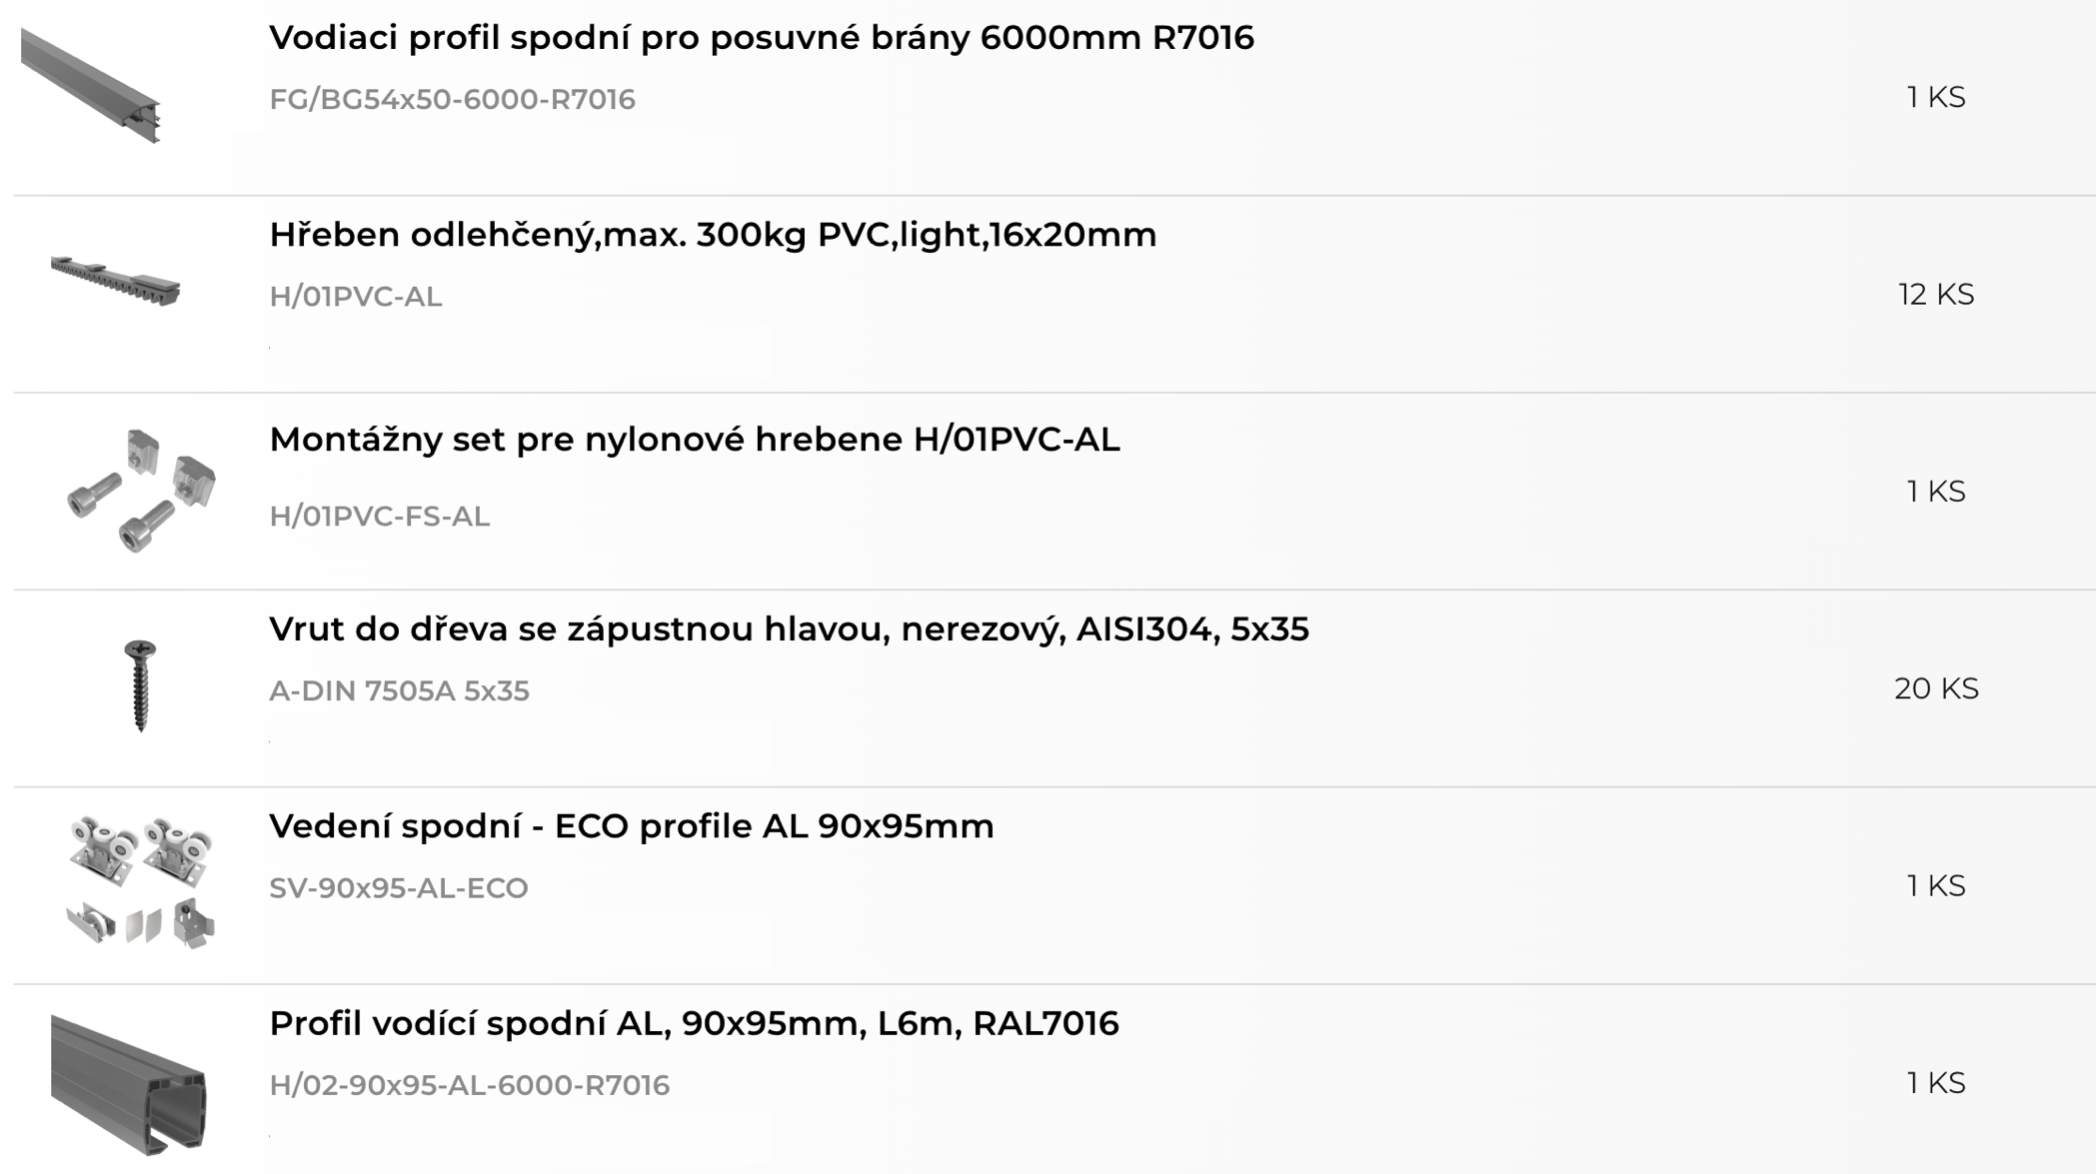
Task: Open 'Hřeben odlehčený,max. 300kg PVC' product title
Action: coord(713,235)
